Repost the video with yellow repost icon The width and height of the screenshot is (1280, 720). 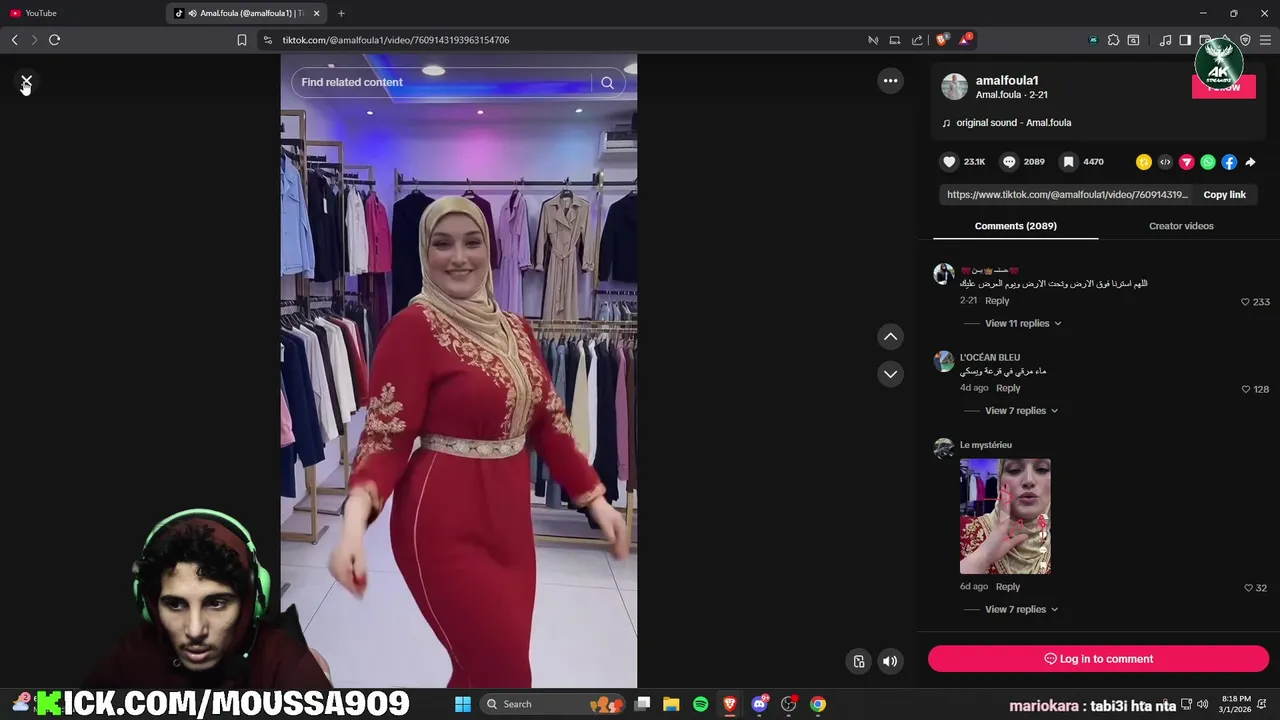1144,162
